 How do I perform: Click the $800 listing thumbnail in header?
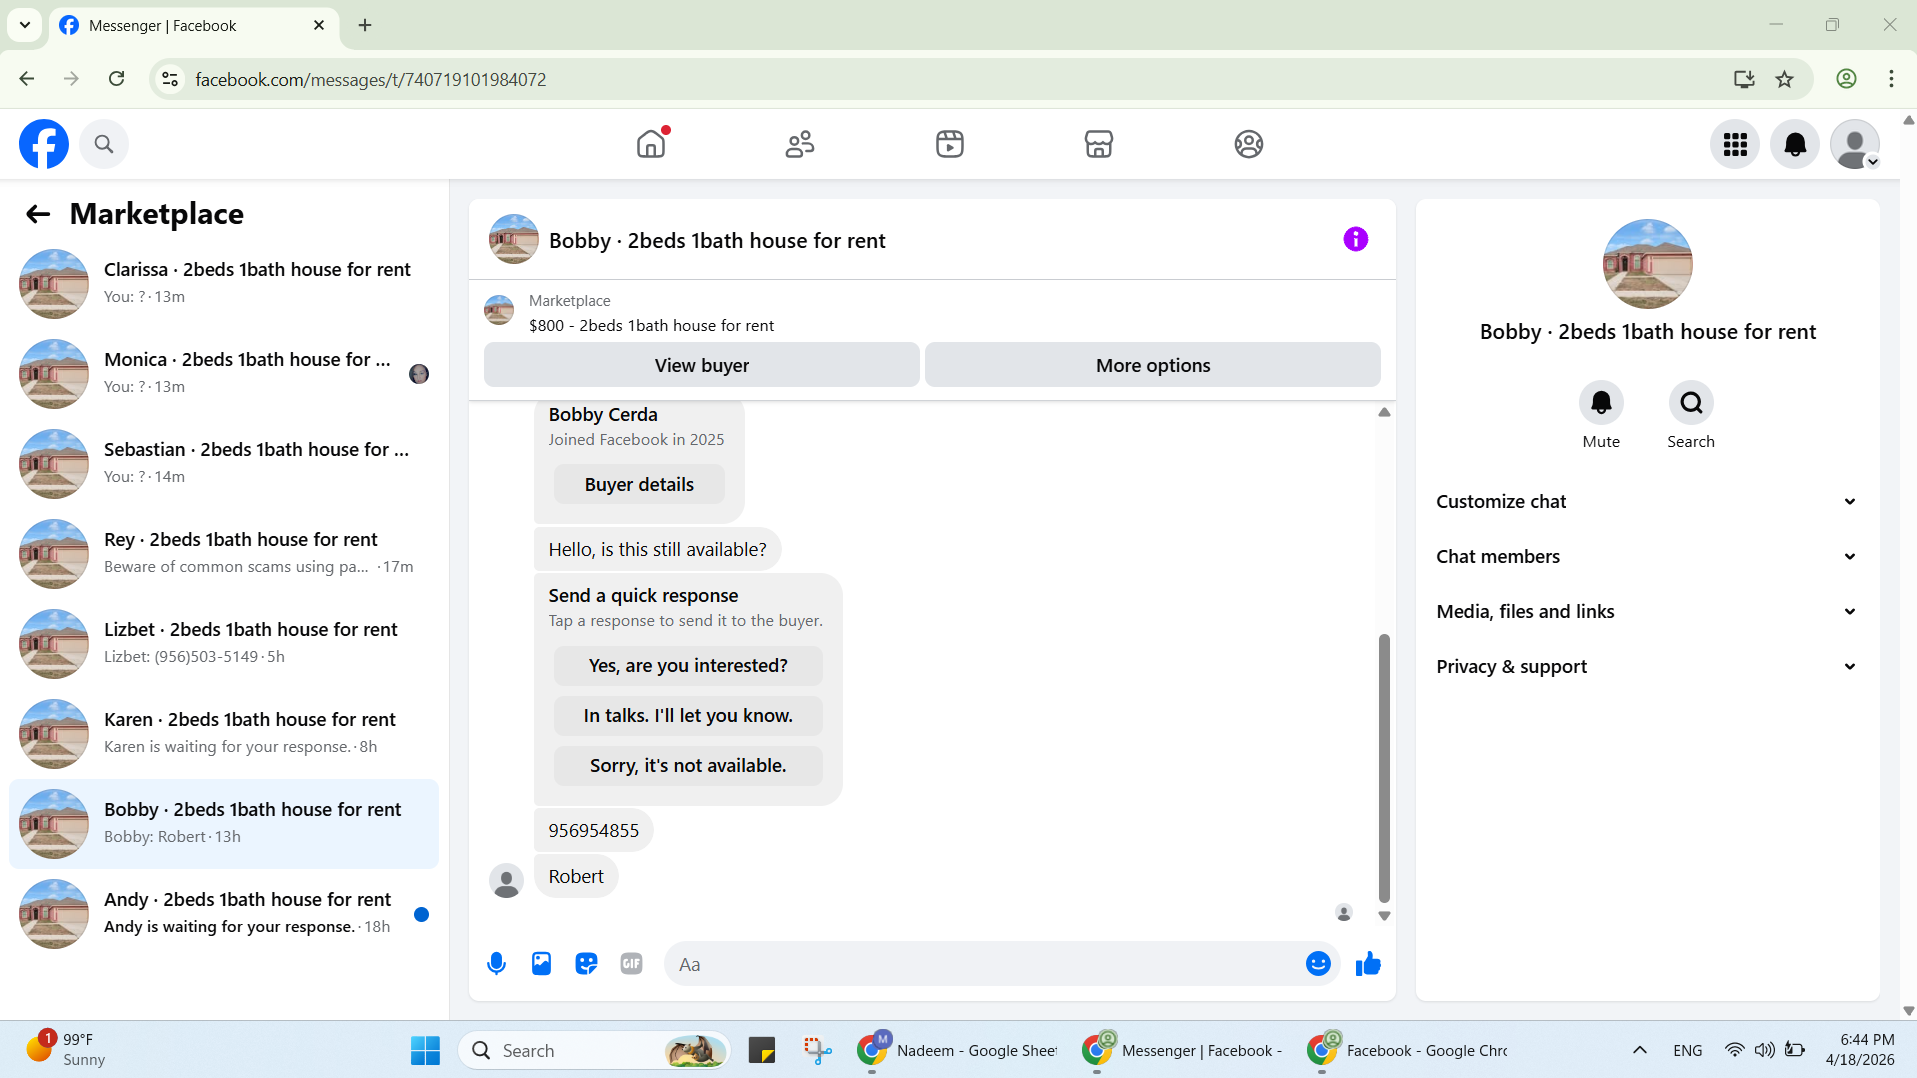(499, 310)
